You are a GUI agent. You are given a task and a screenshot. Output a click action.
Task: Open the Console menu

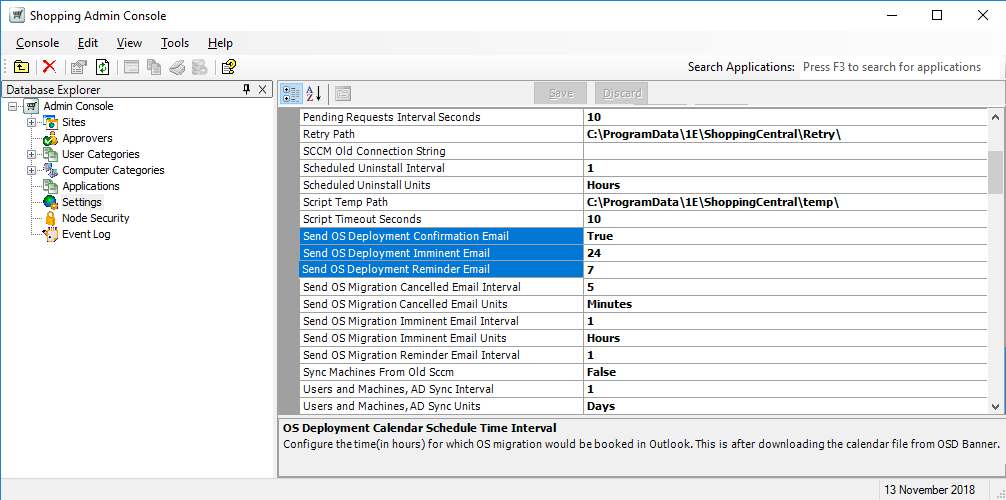(38, 43)
